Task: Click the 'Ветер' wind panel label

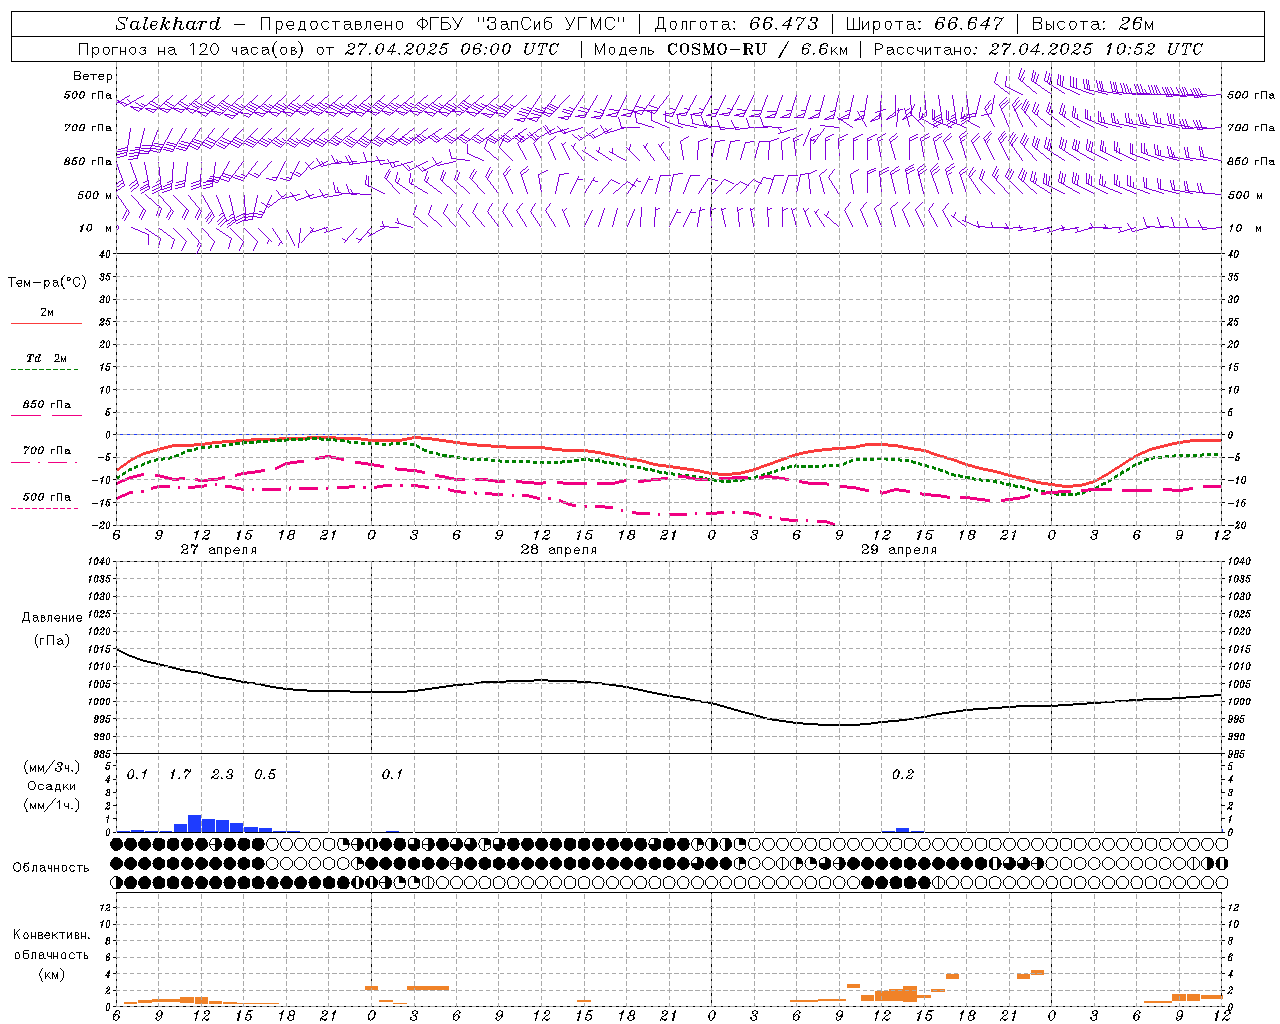Action: [93, 76]
